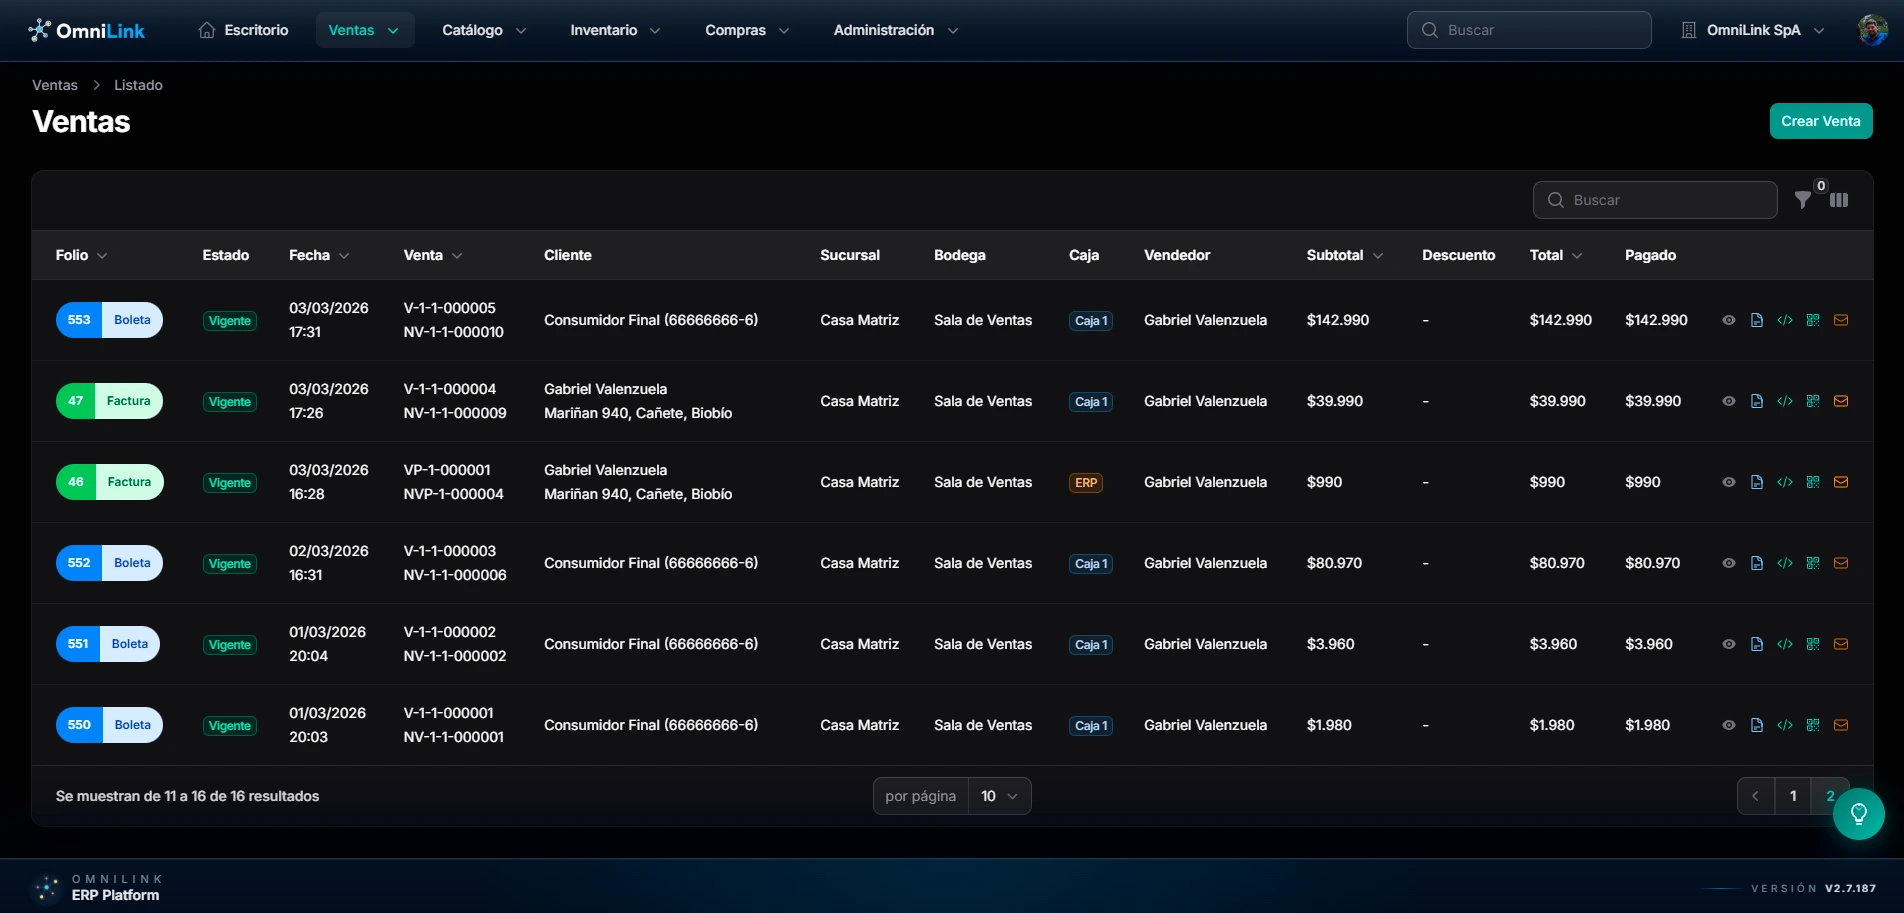Click the Crear Venta button
The width and height of the screenshot is (1904, 913).
[x=1821, y=121]
